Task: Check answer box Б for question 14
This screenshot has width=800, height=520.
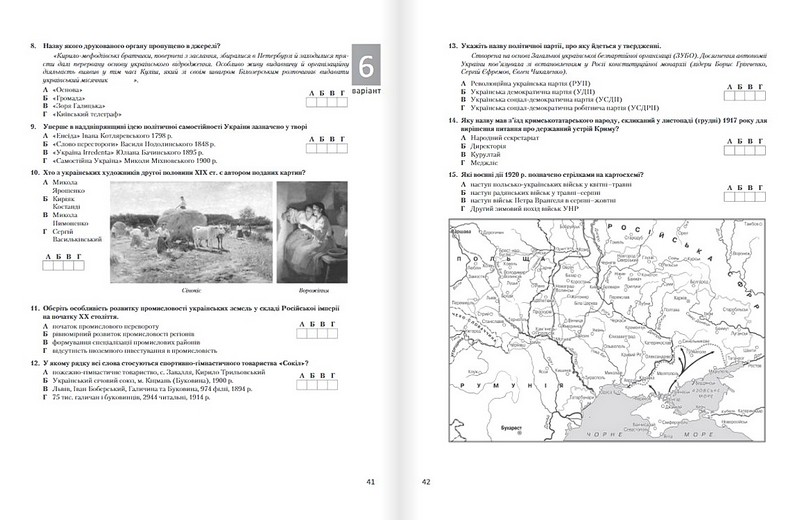Action: [x=735, y=152]
